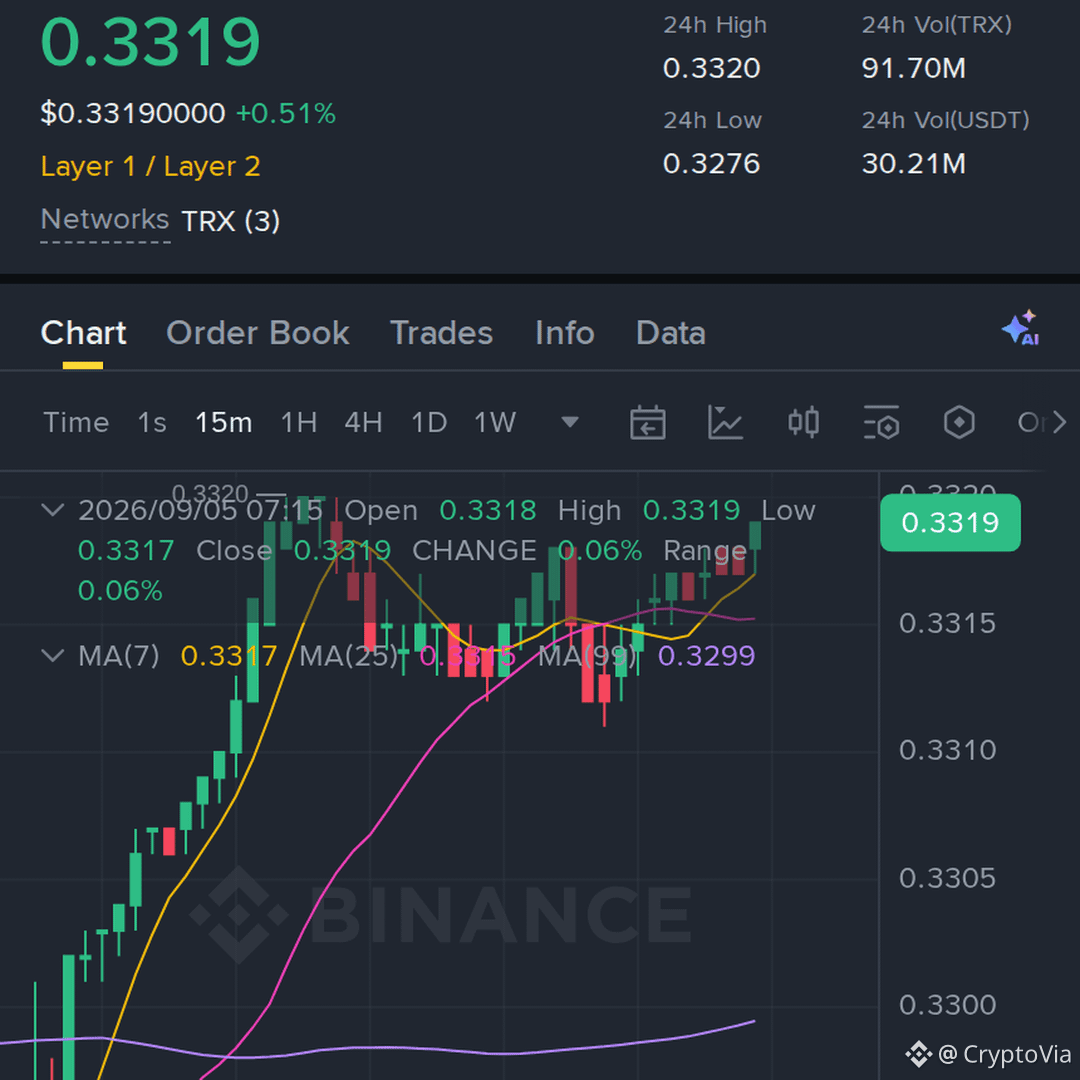Click the hexagon tools icon
Viewport: 1080px width, 1080px height.
(959, 422)
